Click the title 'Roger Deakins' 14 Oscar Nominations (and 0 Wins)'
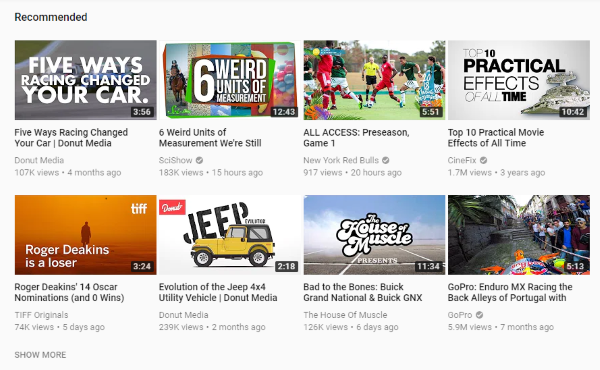 point(69,292)
